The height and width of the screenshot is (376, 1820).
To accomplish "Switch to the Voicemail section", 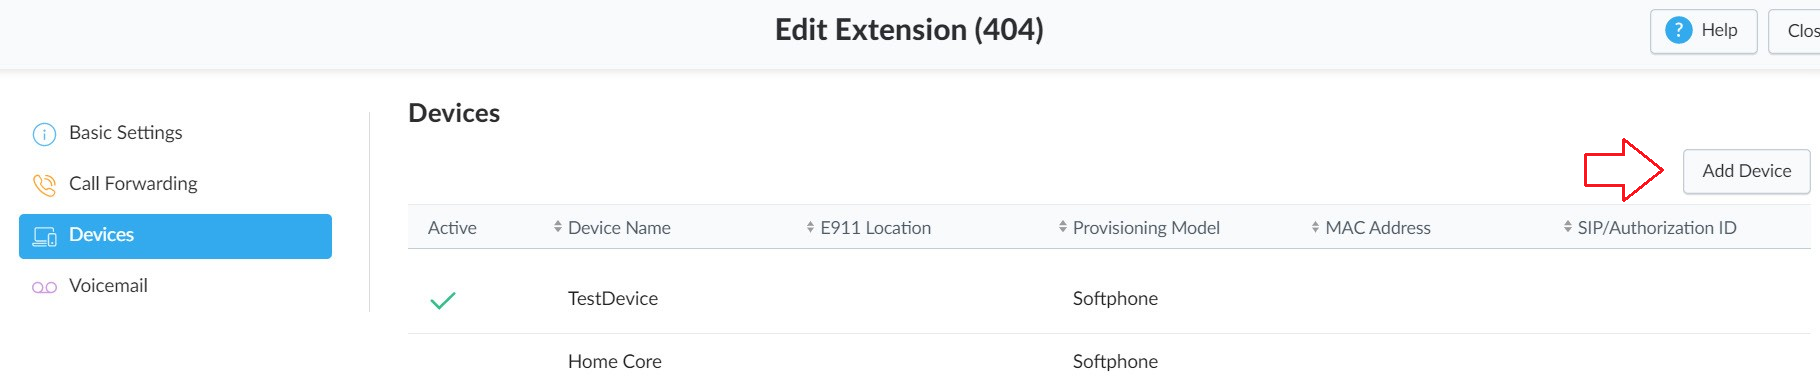I will pos(108,286).
